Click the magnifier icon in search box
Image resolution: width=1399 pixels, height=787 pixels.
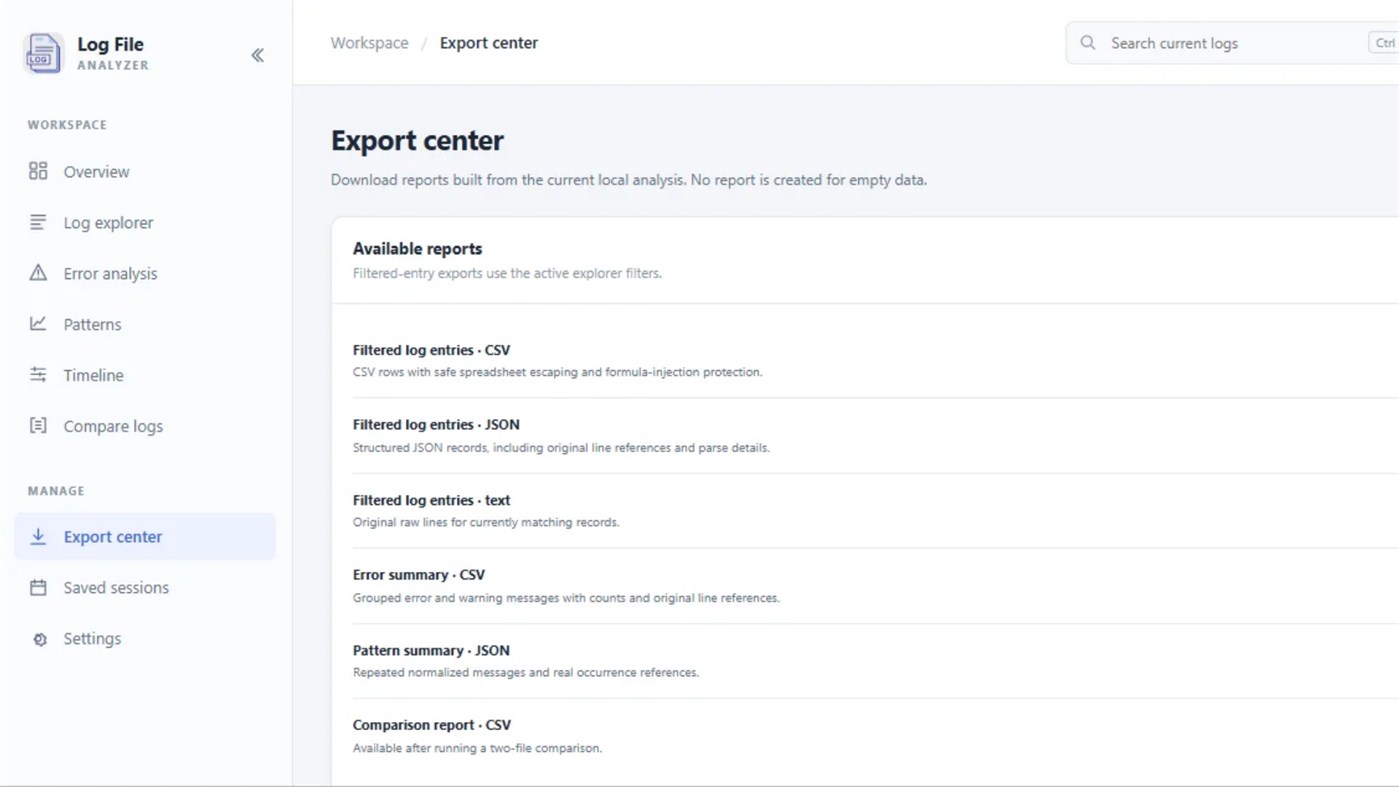1088,43
